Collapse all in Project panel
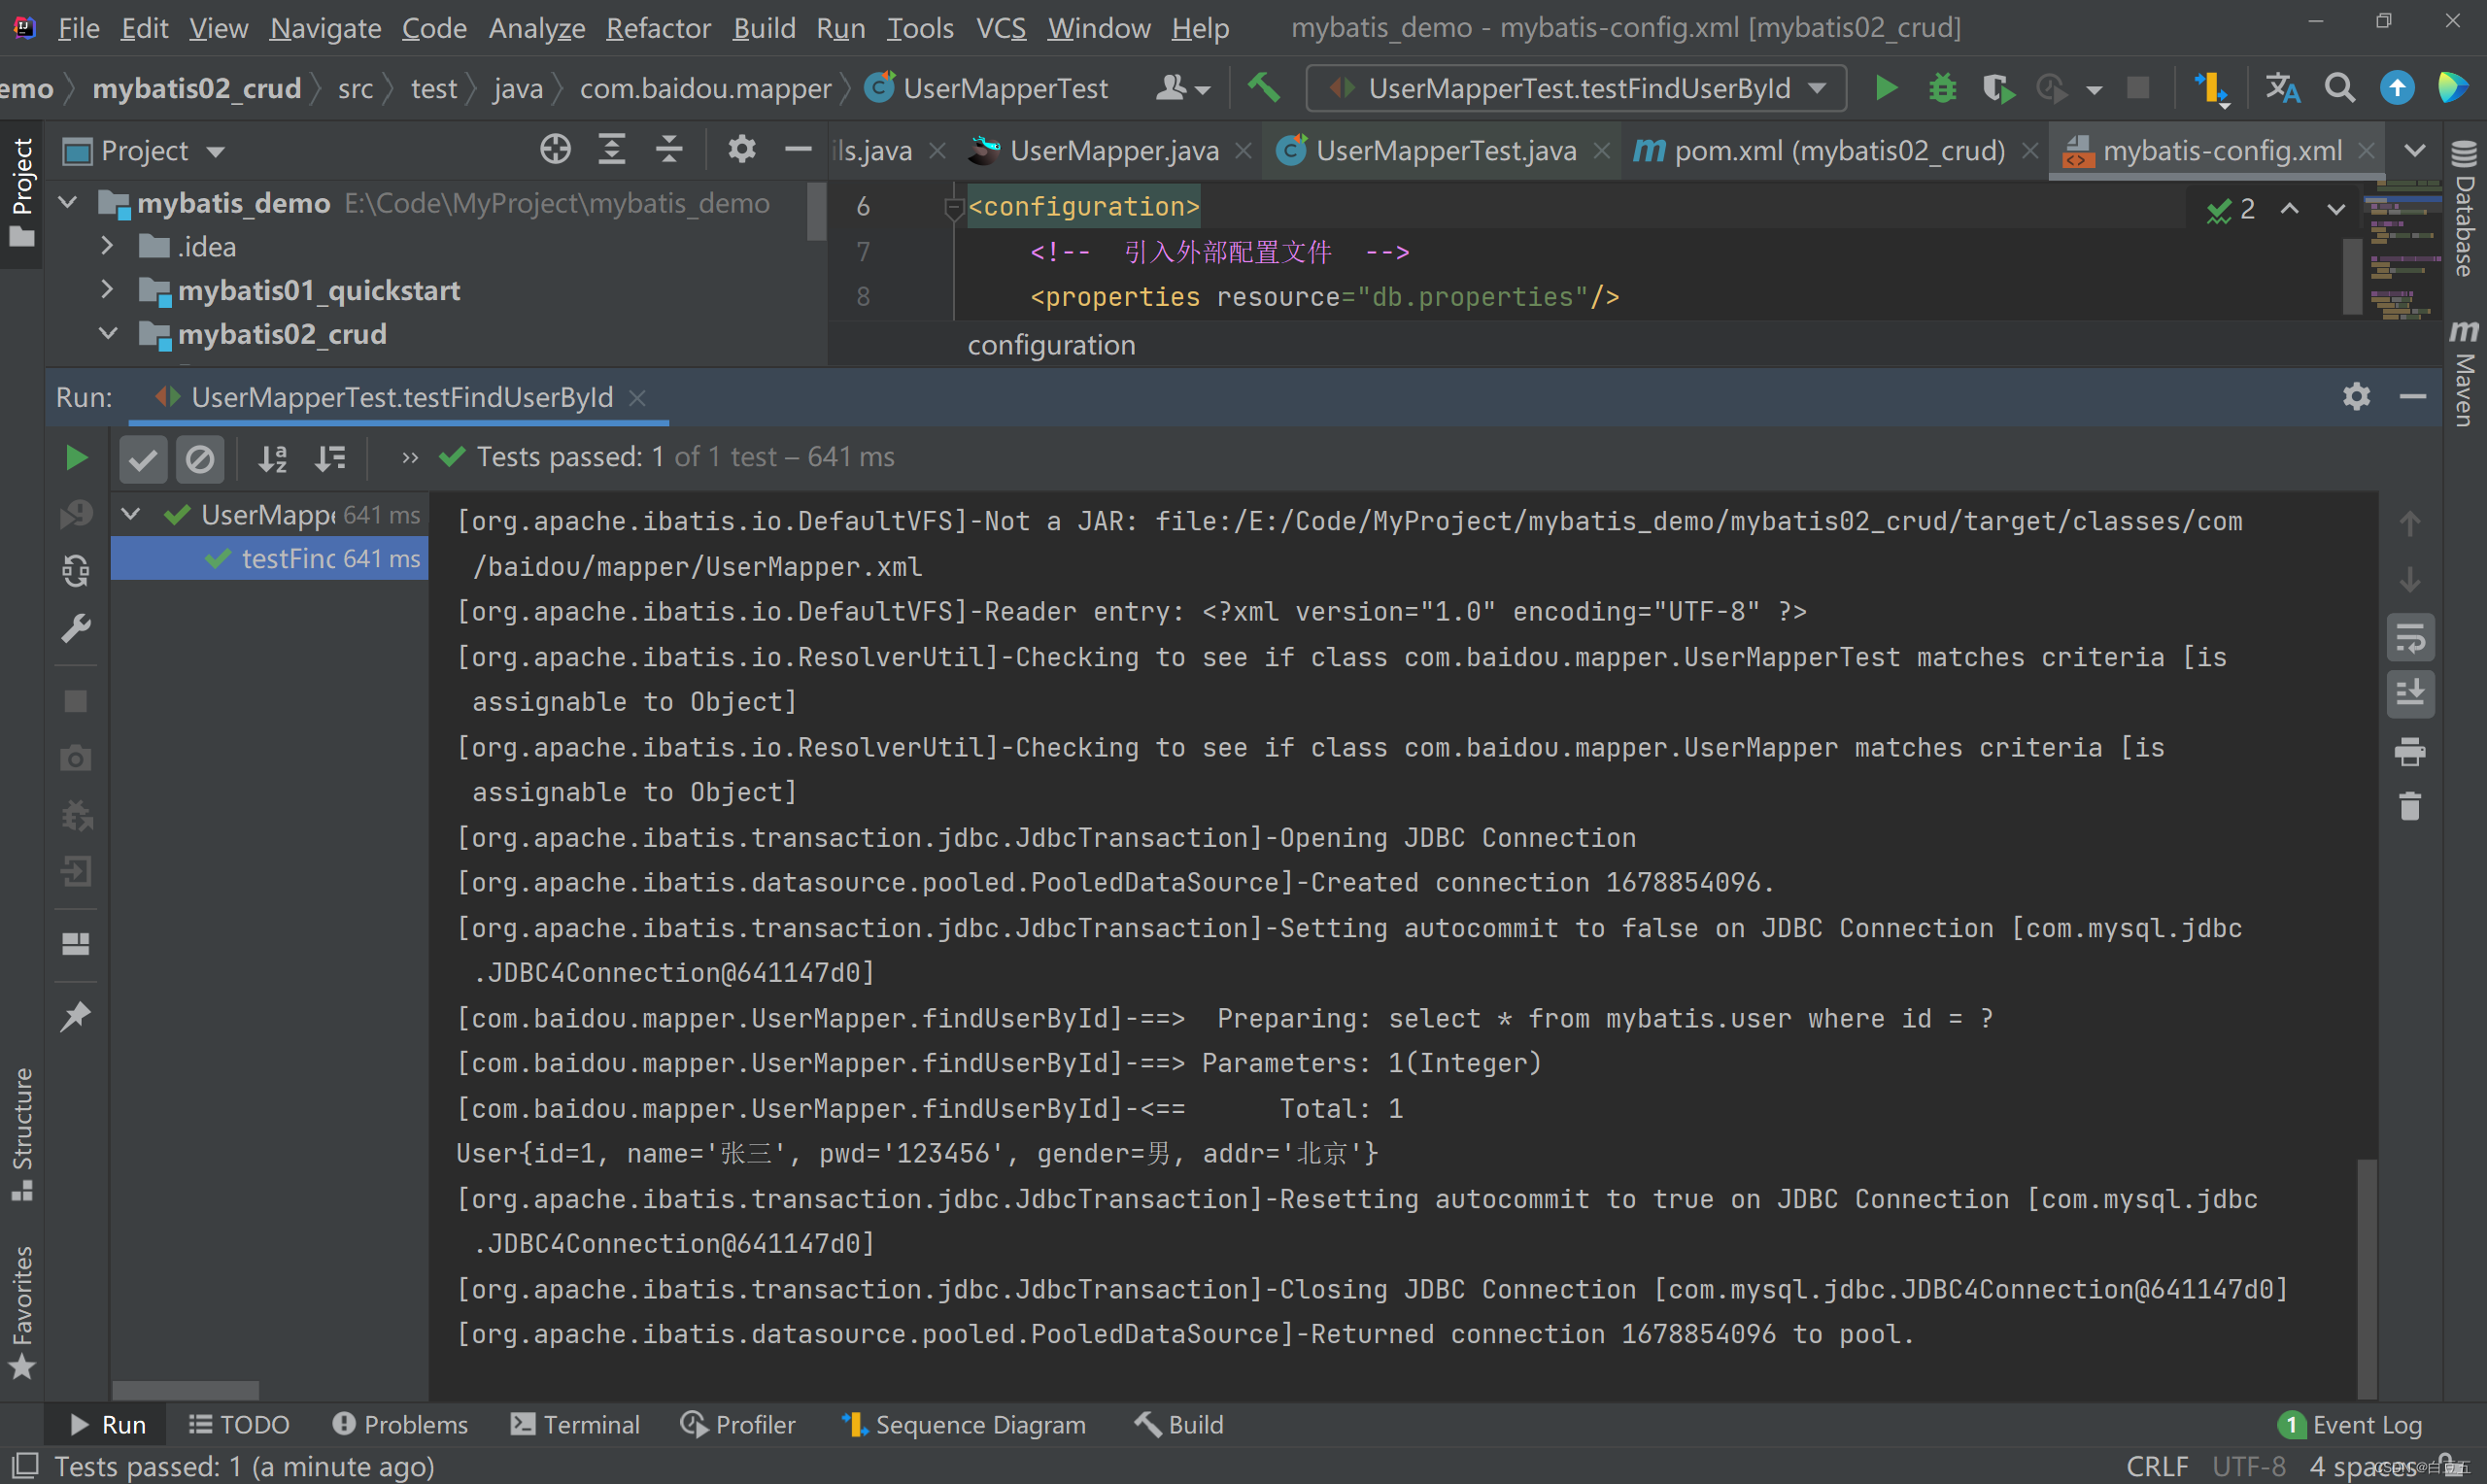This screenshot has width=2487, height=1484. 669,150
